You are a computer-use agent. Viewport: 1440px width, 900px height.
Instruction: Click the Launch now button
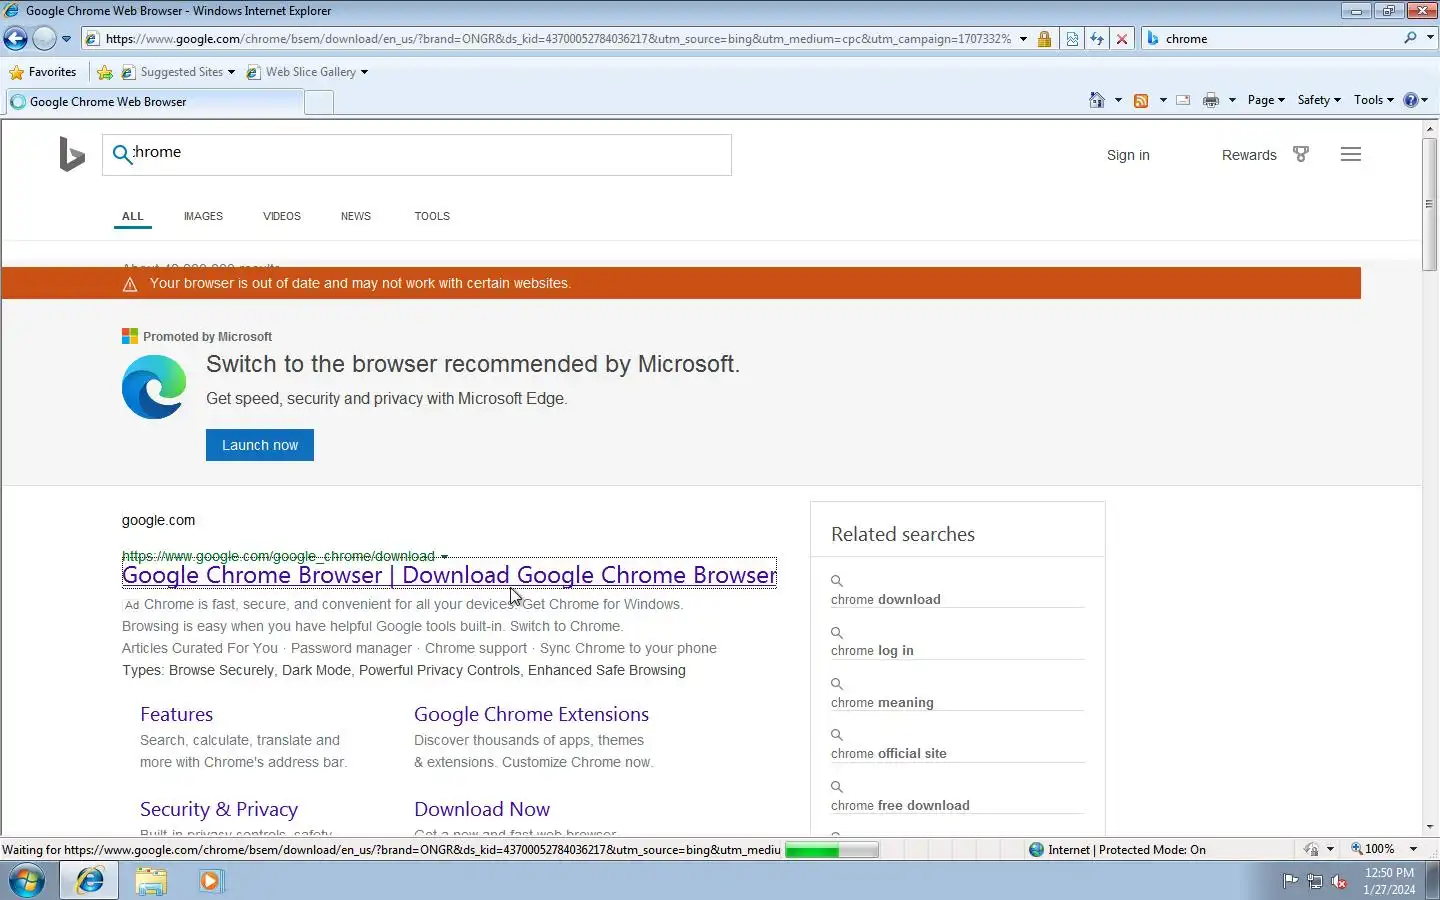[260, 445]
